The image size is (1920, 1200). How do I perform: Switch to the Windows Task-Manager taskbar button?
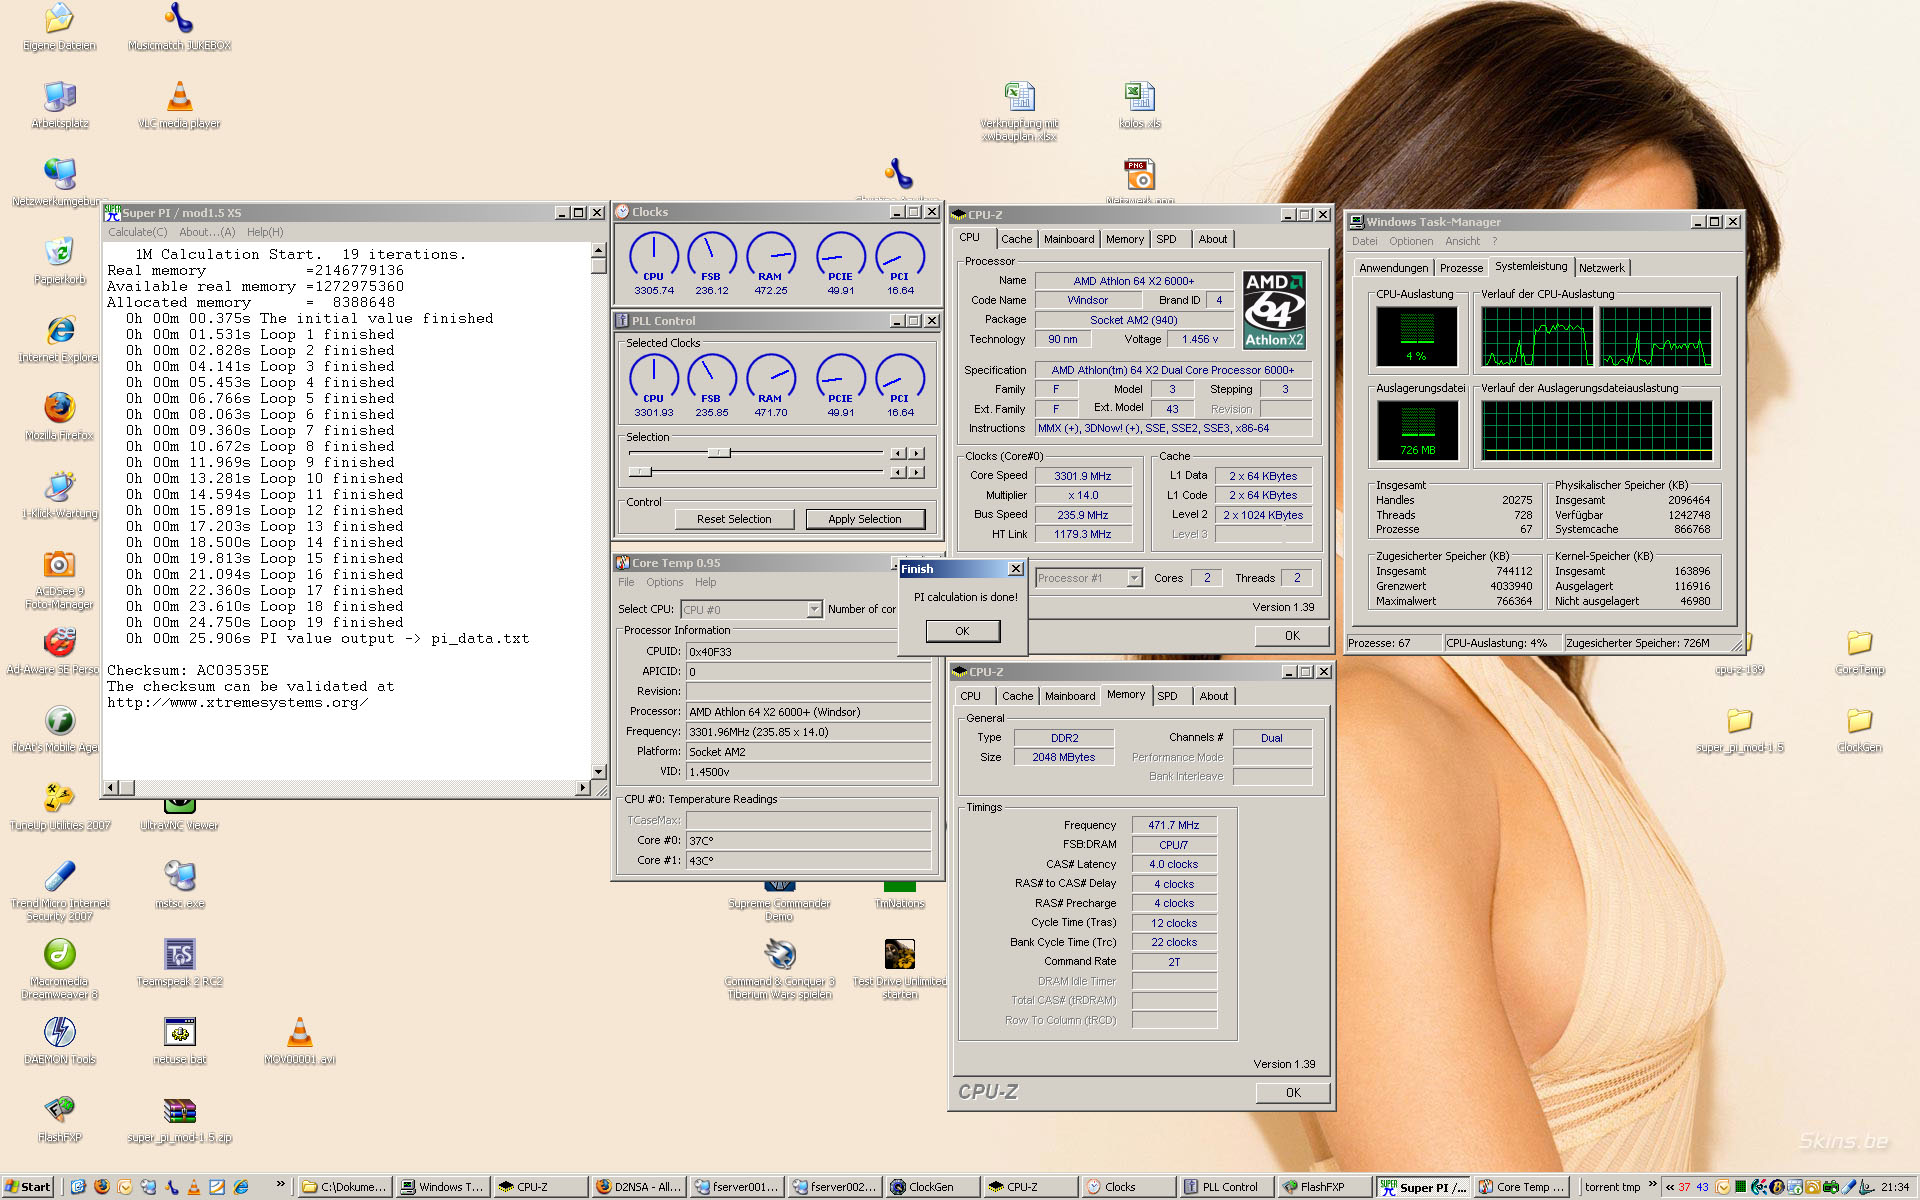pos(441,1187)
